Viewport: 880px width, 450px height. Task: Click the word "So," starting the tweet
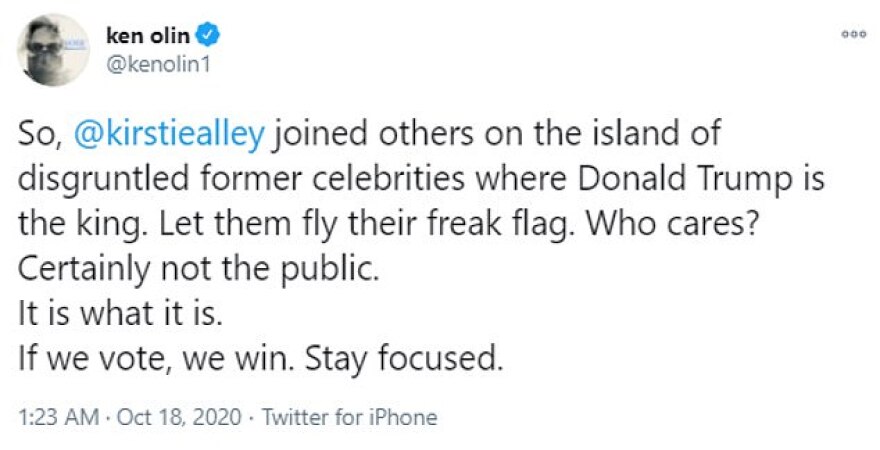pos(42,133)
